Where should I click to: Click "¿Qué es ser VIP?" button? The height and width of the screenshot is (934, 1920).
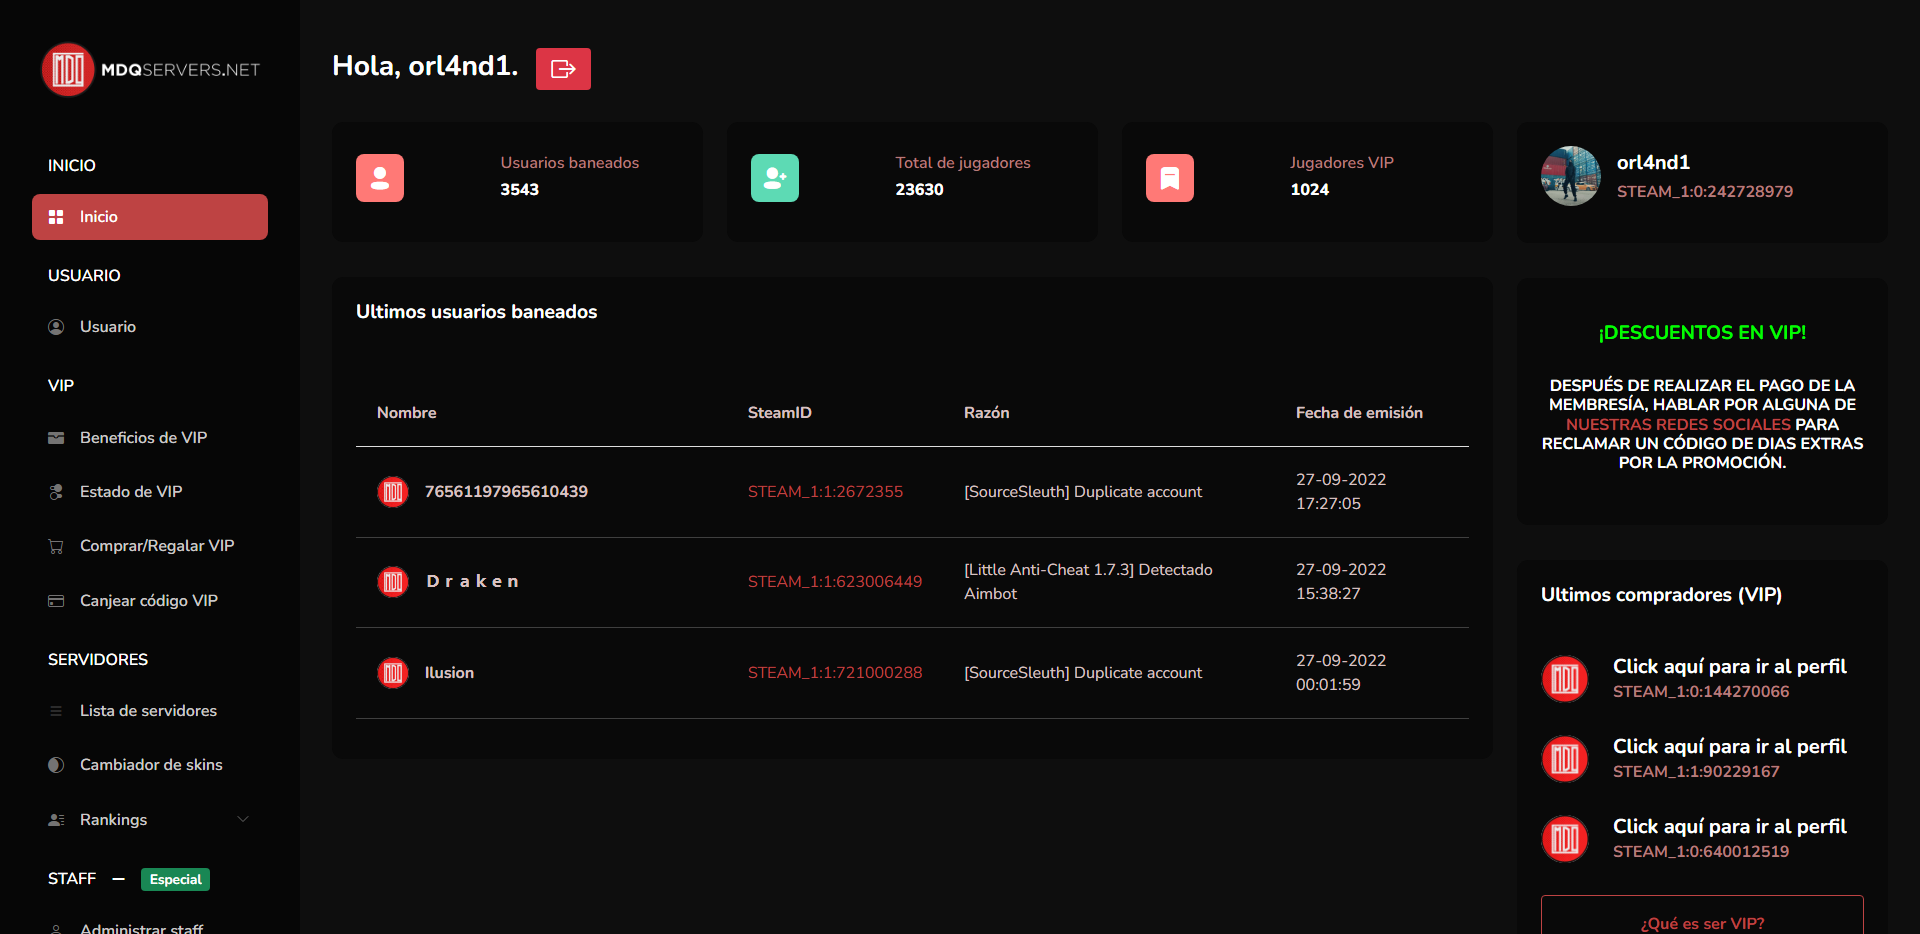pyautogui.click(x=1702, y=921)
